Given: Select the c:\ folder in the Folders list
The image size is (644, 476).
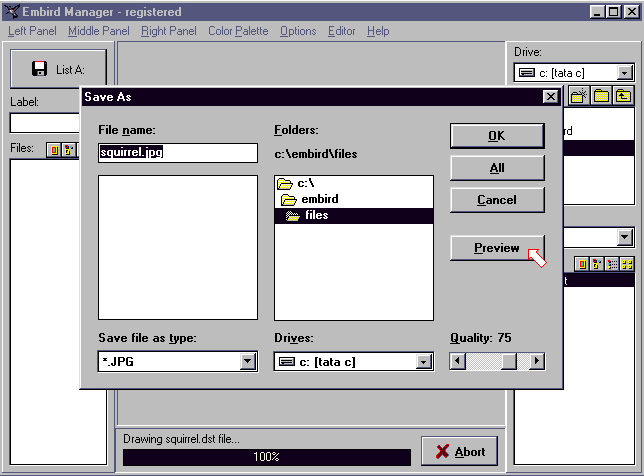Looking at the screenshot, I should pyautogui.click(x=354, y=184).
